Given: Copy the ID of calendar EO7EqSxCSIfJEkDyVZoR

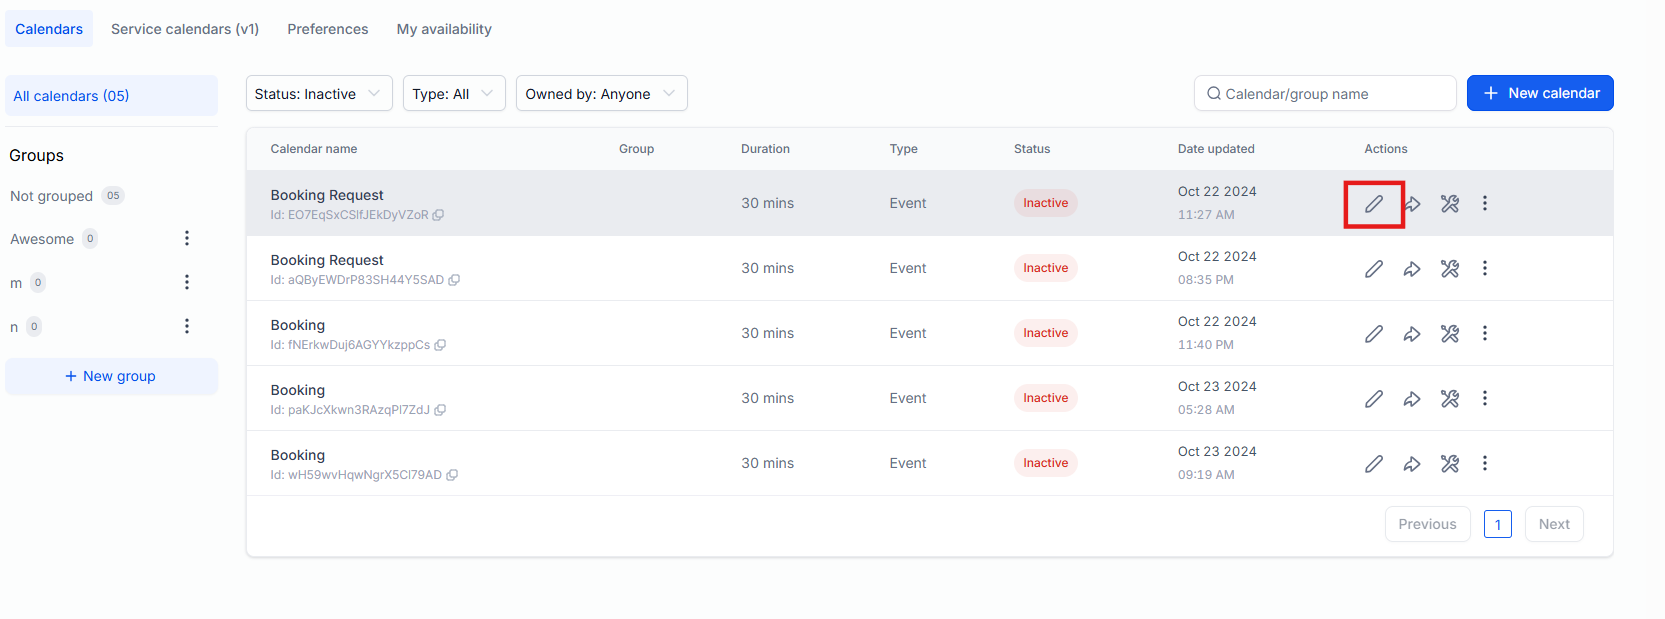Looking at the screenshot, I should click(438, 215).
